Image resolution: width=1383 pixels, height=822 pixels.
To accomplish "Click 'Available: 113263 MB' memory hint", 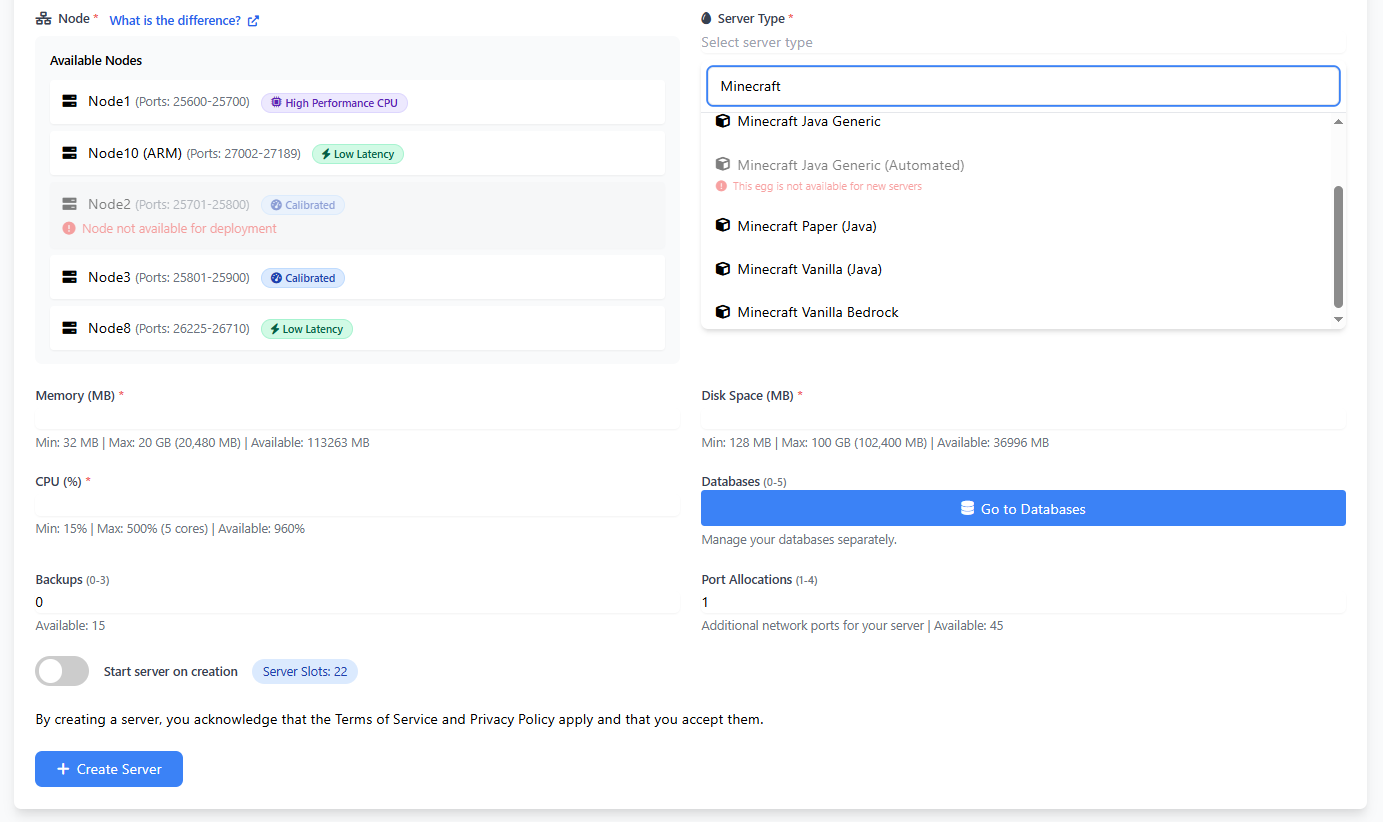I will click(x=310, y=442).
